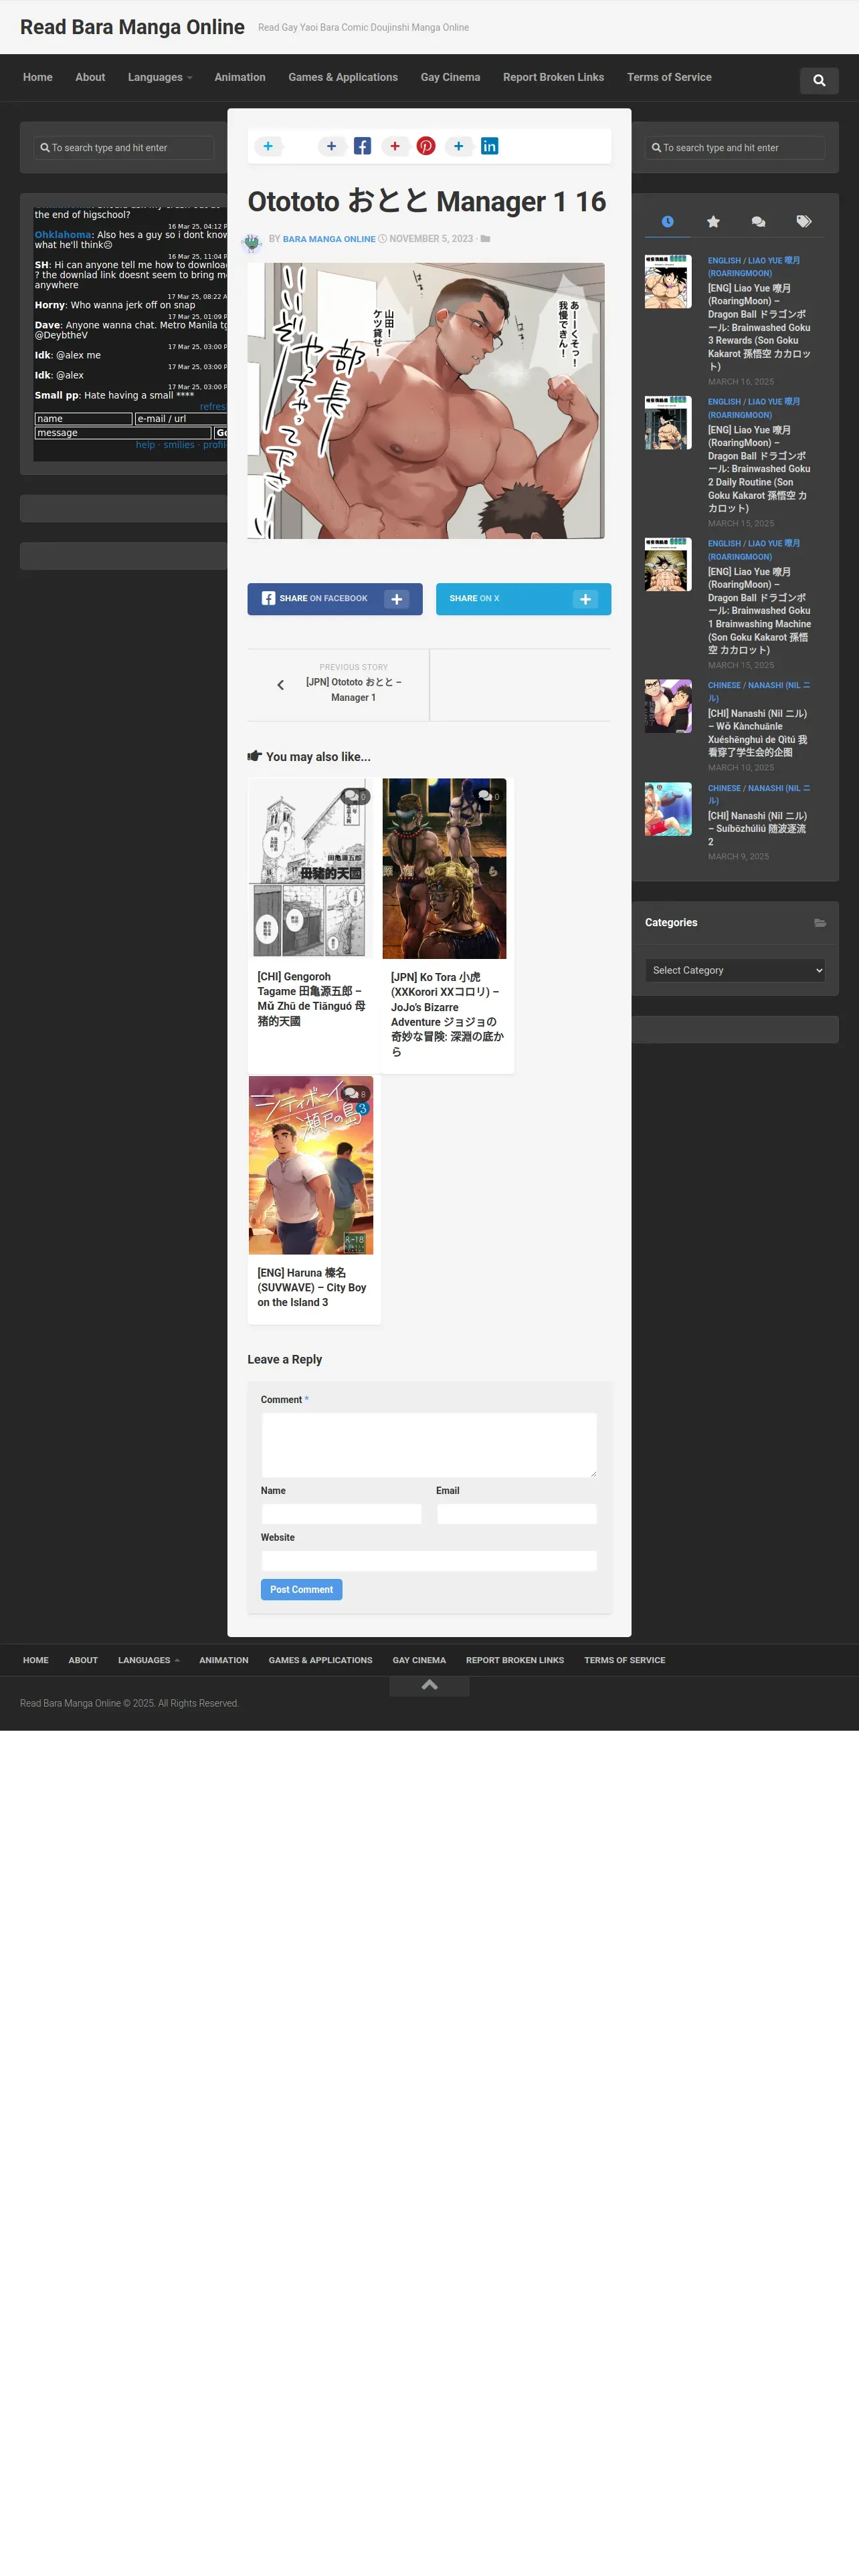Focus right sidebar search field

click(735, 148)
